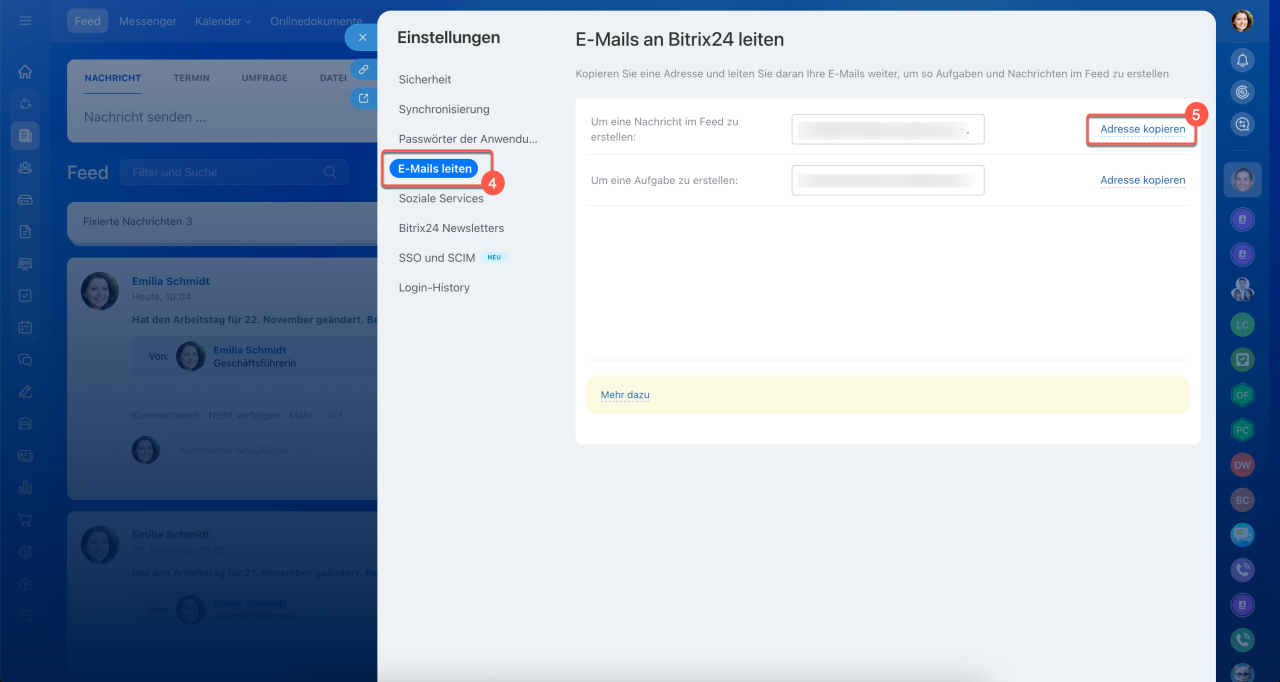Click the chat bubbles icon in sidebar
1280x682 pixels.
[x=25, y=359]
